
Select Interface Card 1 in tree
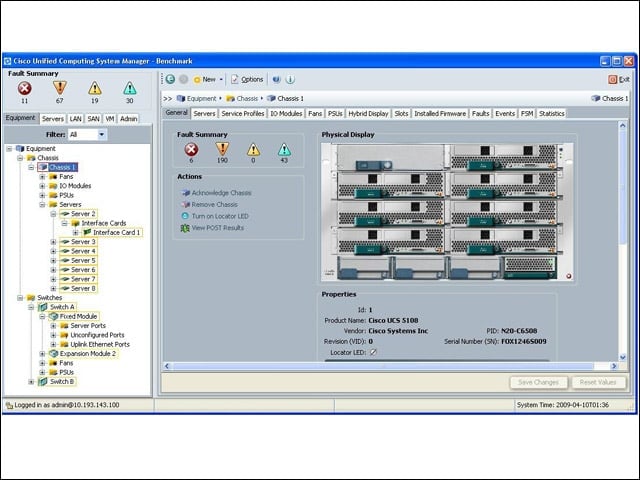112,233
